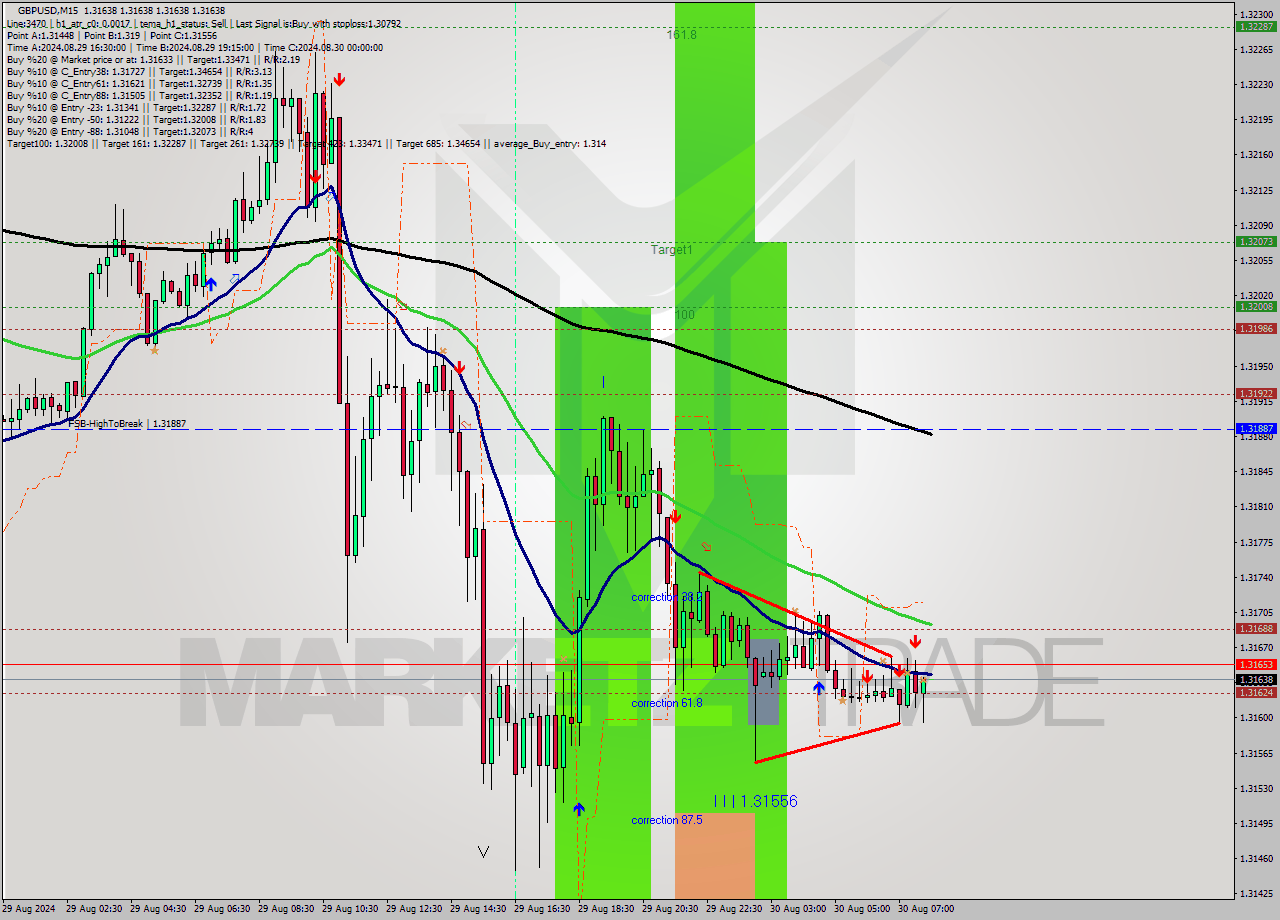Click the red 1.31922 price tag
The width and height of the screenshot is (1280, 920).
[x=1255, y=393]
